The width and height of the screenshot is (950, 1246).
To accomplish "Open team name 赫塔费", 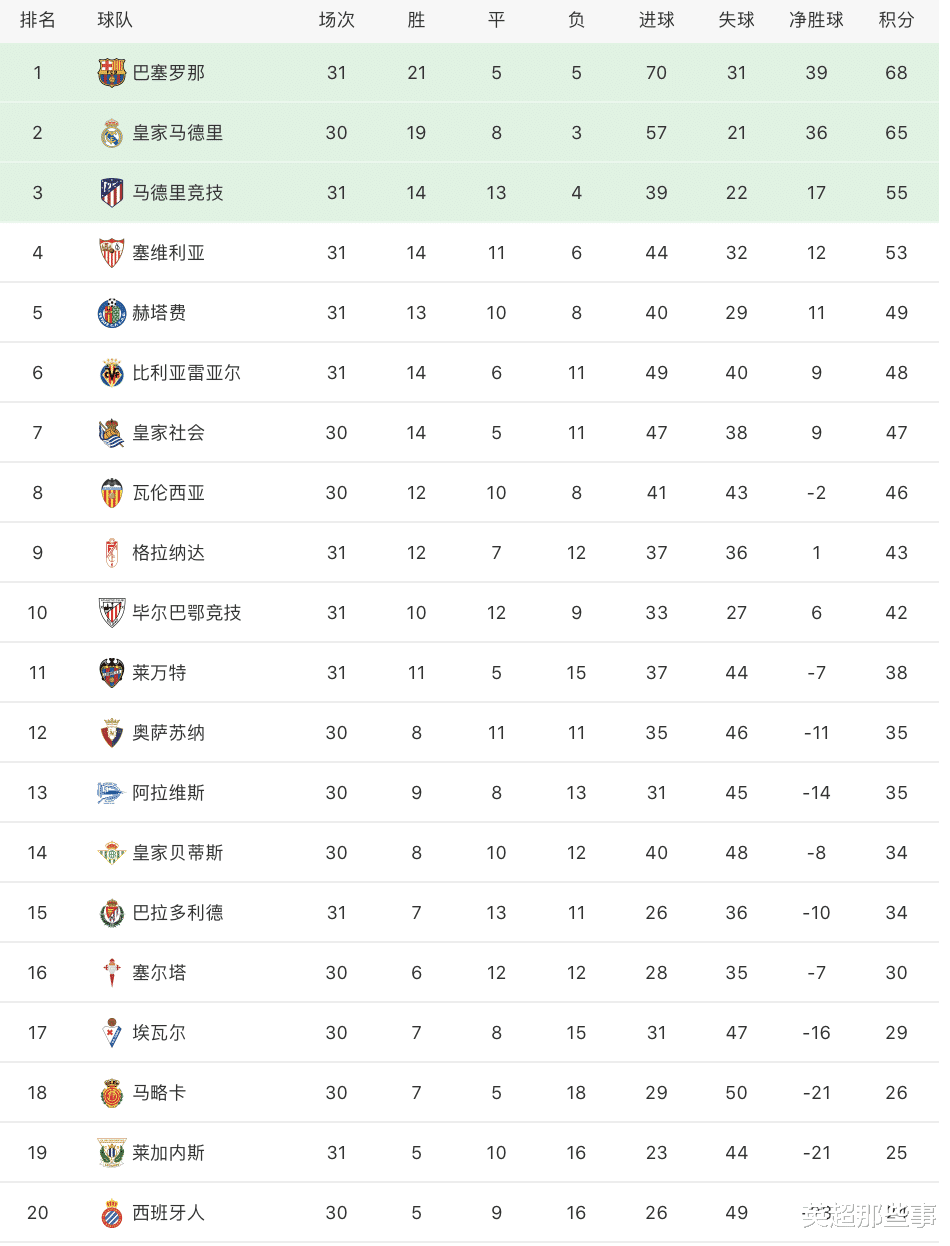I will click(159, 313).
